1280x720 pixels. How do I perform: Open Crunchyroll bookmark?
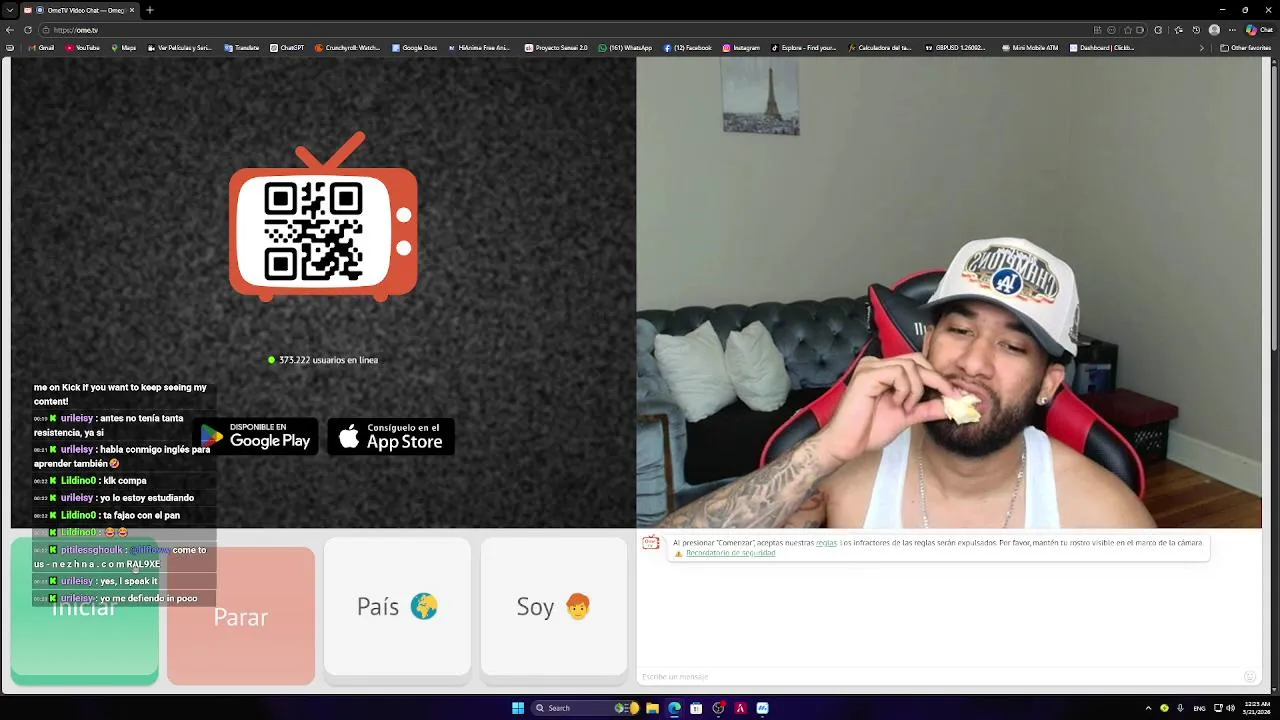(x=348, y=47)
